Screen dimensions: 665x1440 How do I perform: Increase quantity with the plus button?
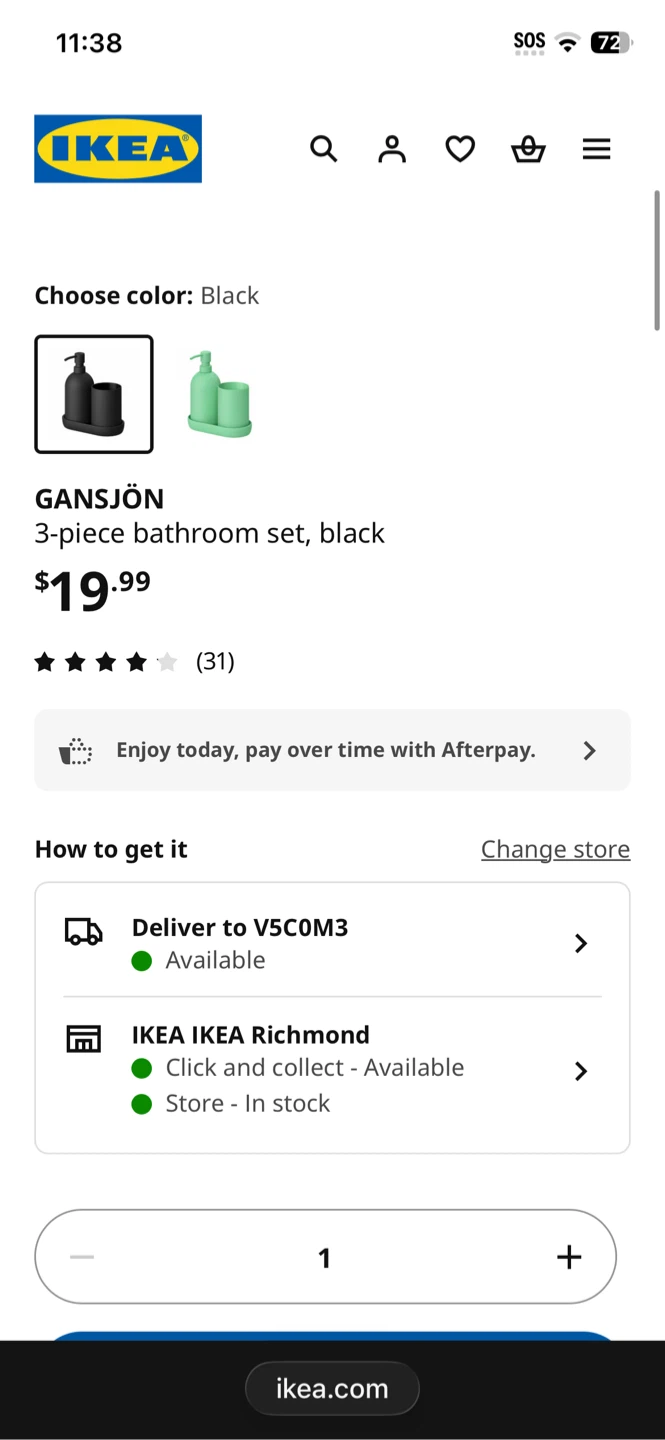tap(568, 1257)
